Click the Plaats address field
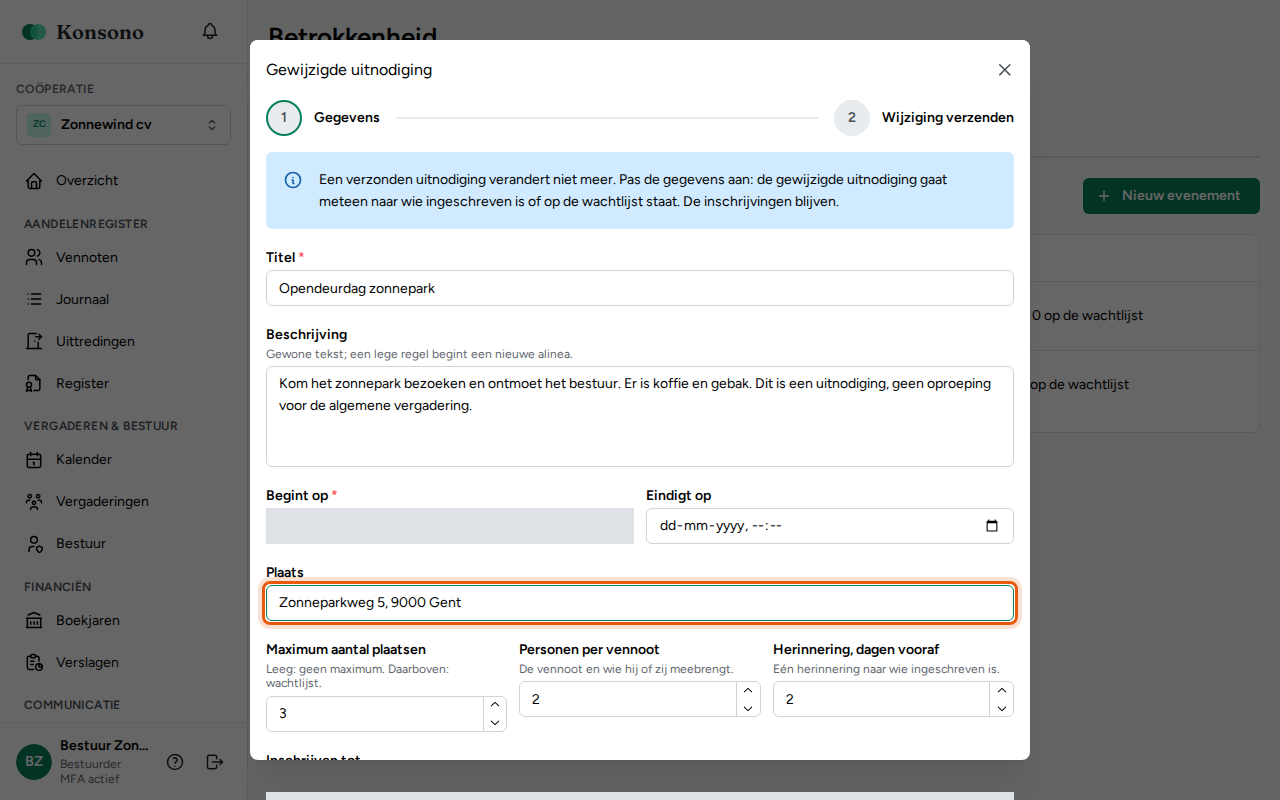The image size is (1280, 800). click(x=640, y=603)
